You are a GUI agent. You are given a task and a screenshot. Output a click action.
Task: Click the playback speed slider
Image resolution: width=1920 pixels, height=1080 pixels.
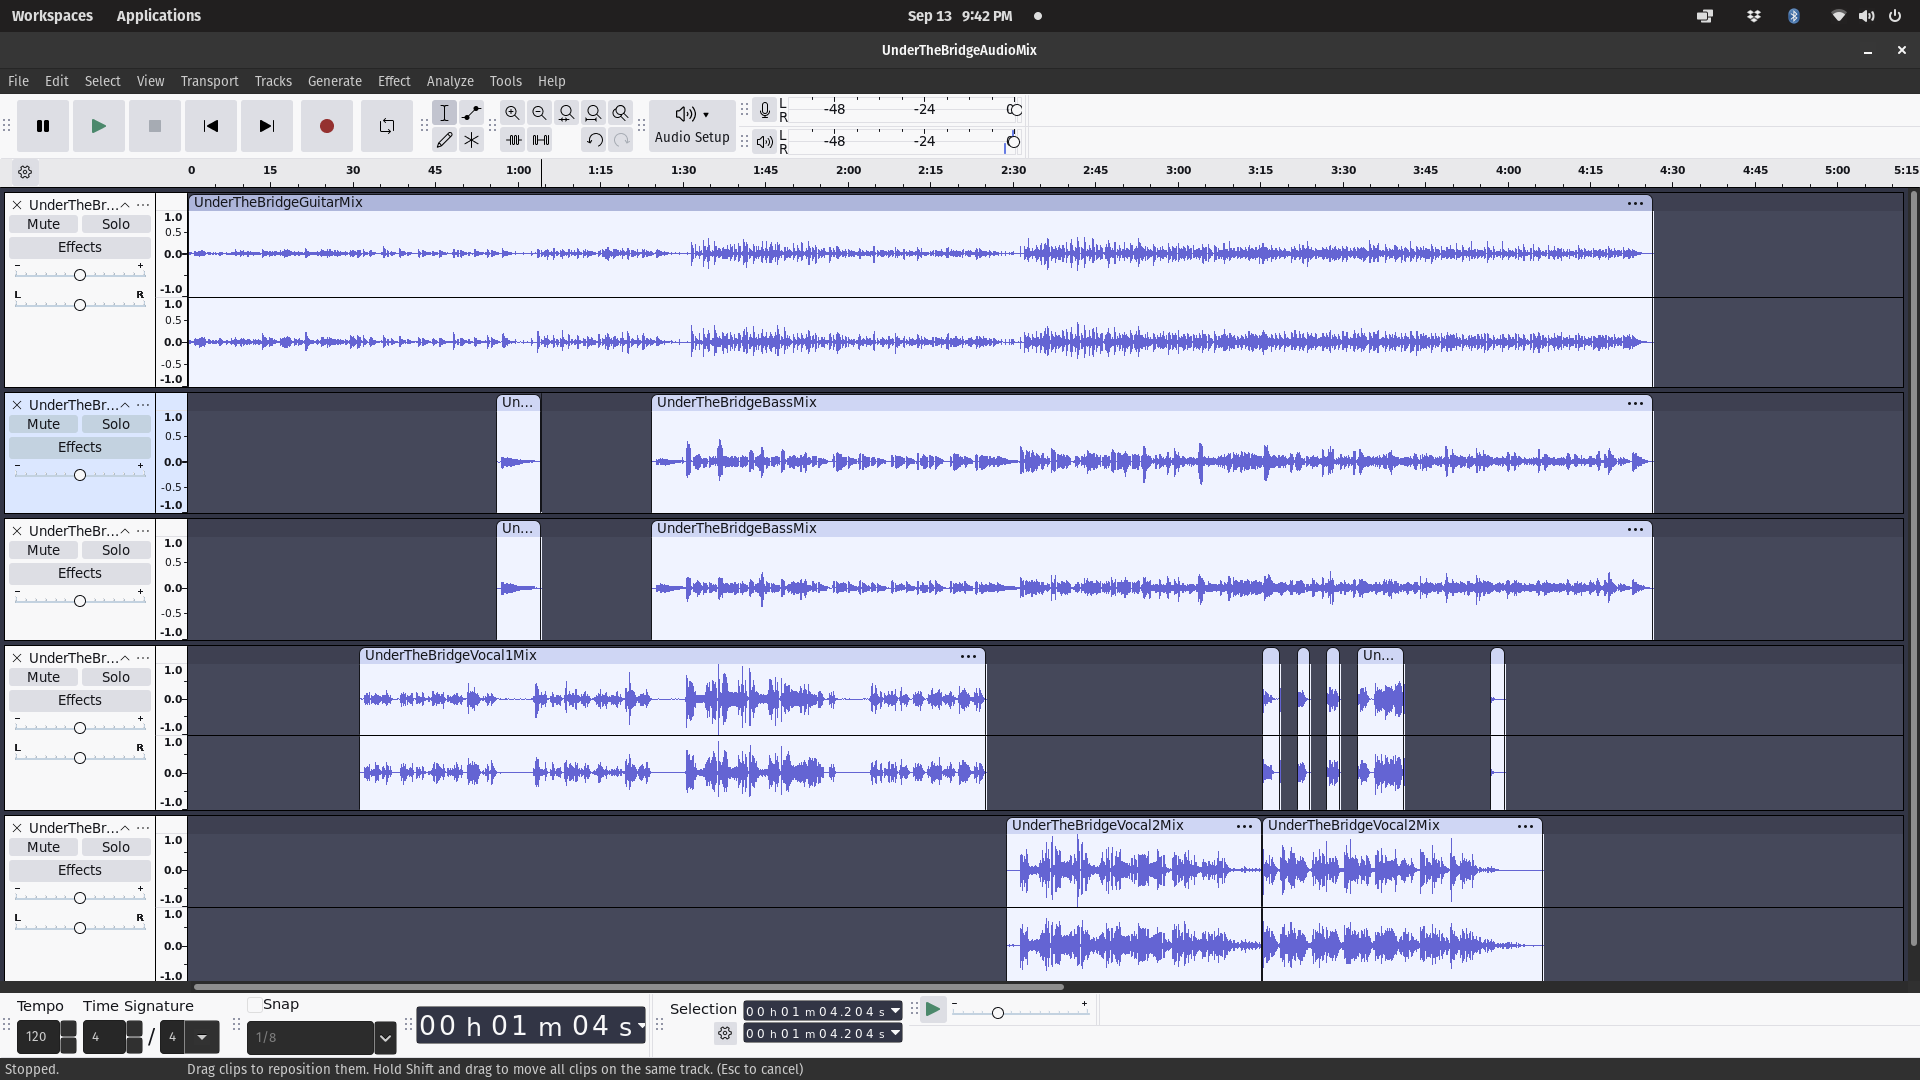click(1020, 1012)
